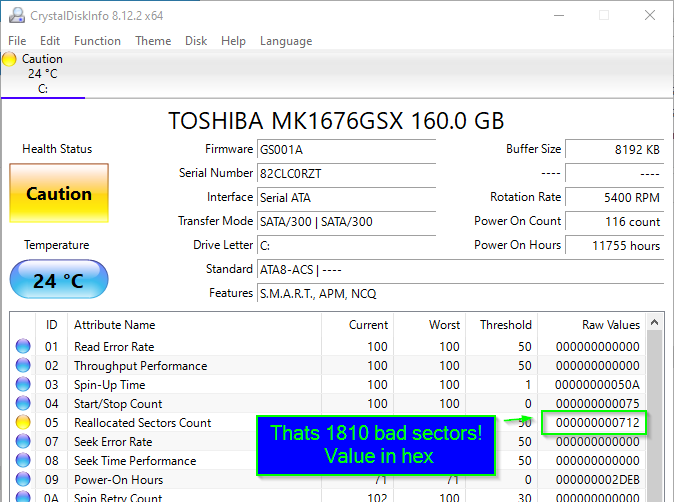Select the Throughput Performance attribute row
674x502 pixels.
point(328,365)
